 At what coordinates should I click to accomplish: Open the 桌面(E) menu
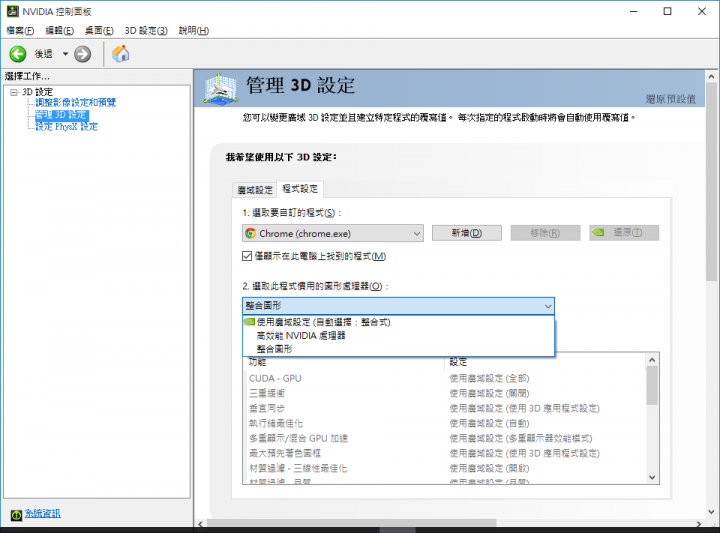pyautogui.click(x=99, y=31)
